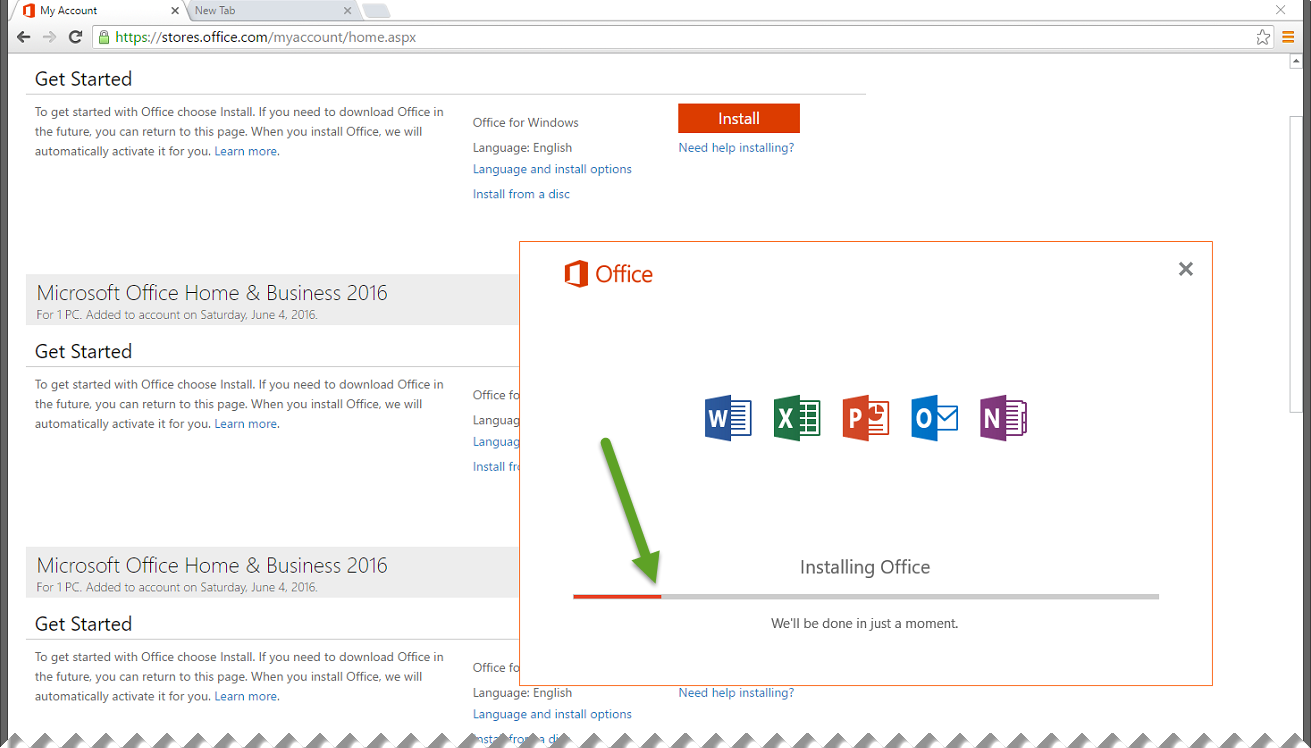The width and height of the screenshot is (1311, 748).
Task: Toggle the bookmark star in the address bar
Action: (x=1261, y=36)
